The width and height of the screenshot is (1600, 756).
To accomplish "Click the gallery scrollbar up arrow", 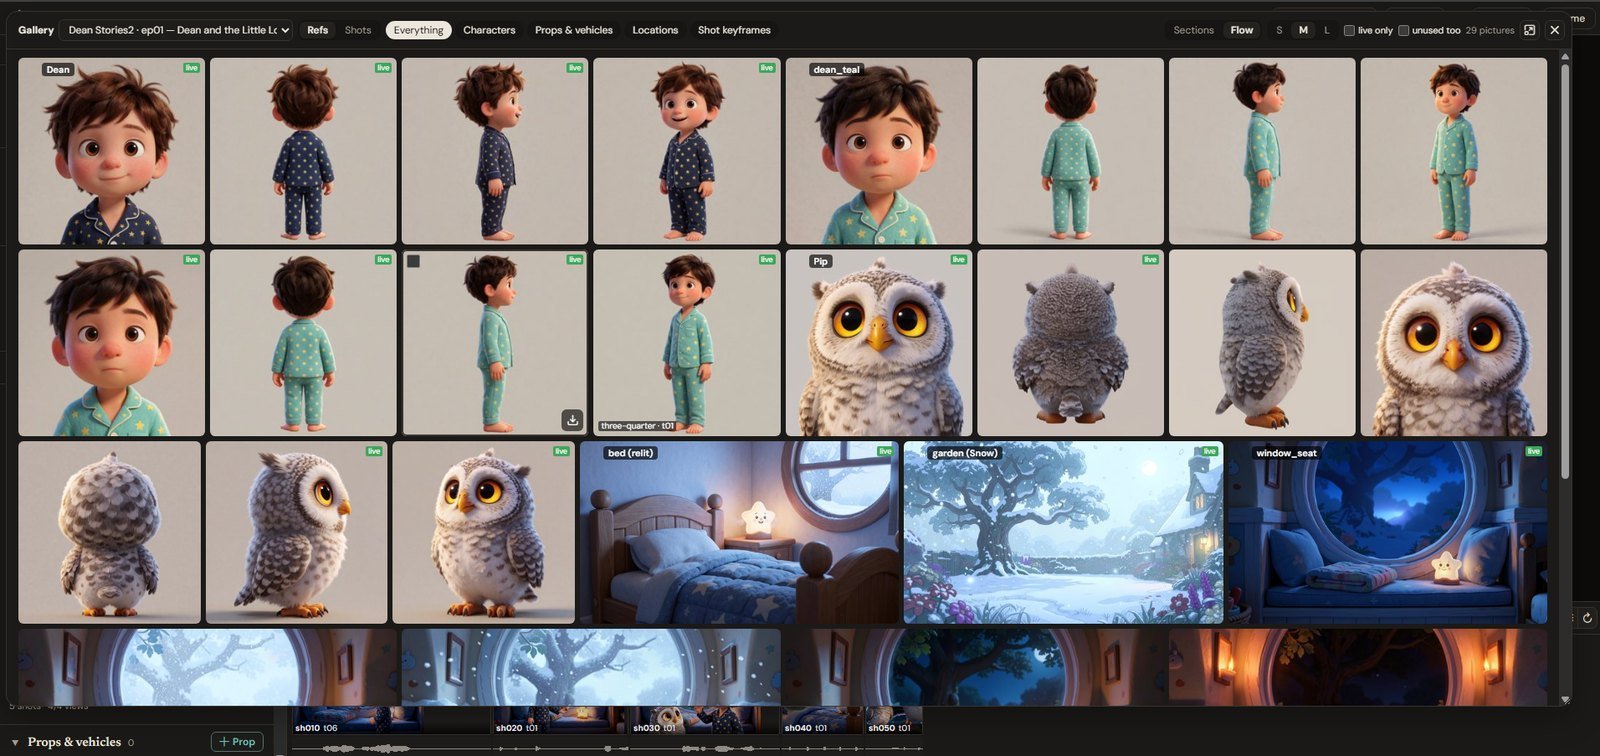I will 1565,56.
